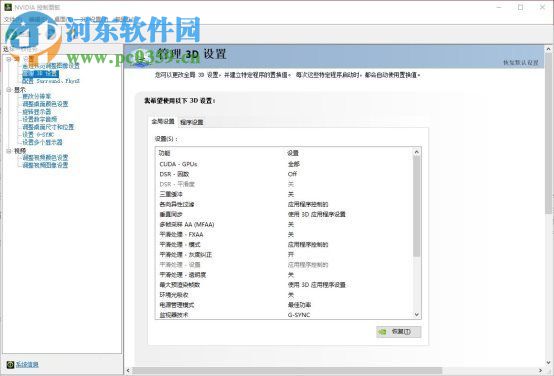Image resolution: width=554 pixels, height=376 pixels.
Task: Select the 垂直同步 row
Action: tap(284, 214)
